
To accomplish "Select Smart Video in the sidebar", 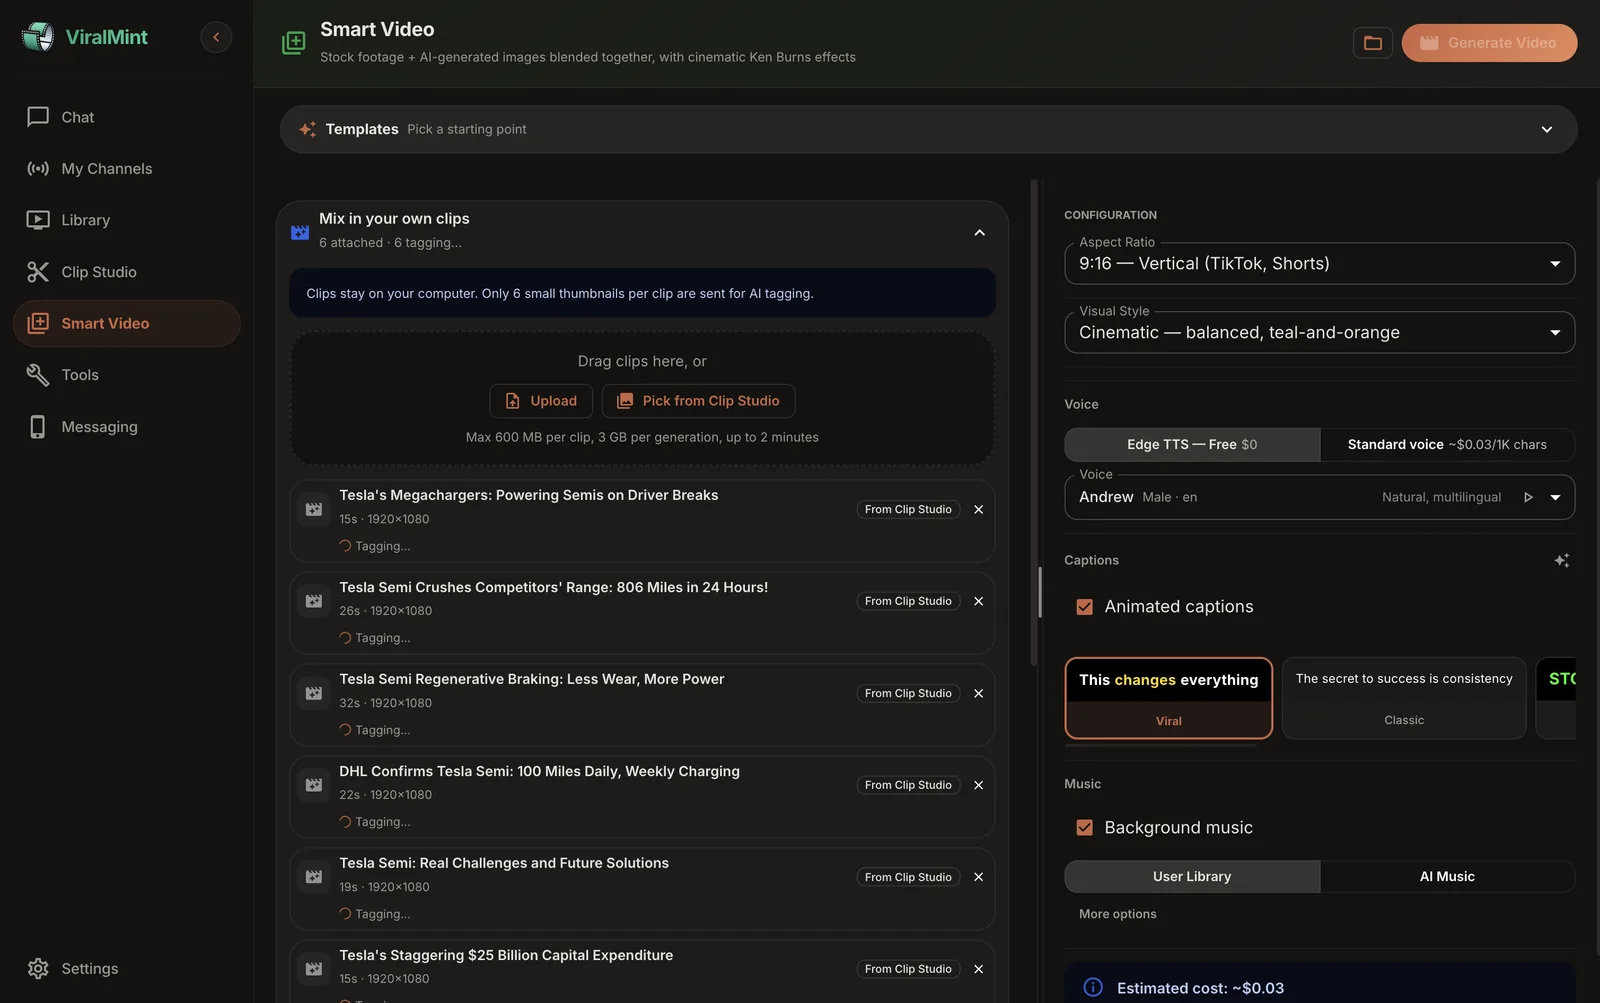I will click(x=126, y=323).
